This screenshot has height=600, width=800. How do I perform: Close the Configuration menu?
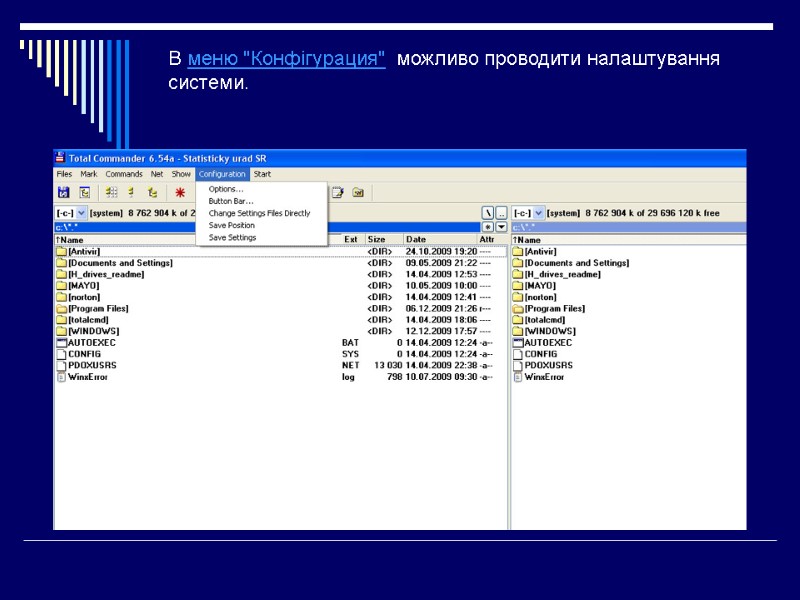(222, 174)
